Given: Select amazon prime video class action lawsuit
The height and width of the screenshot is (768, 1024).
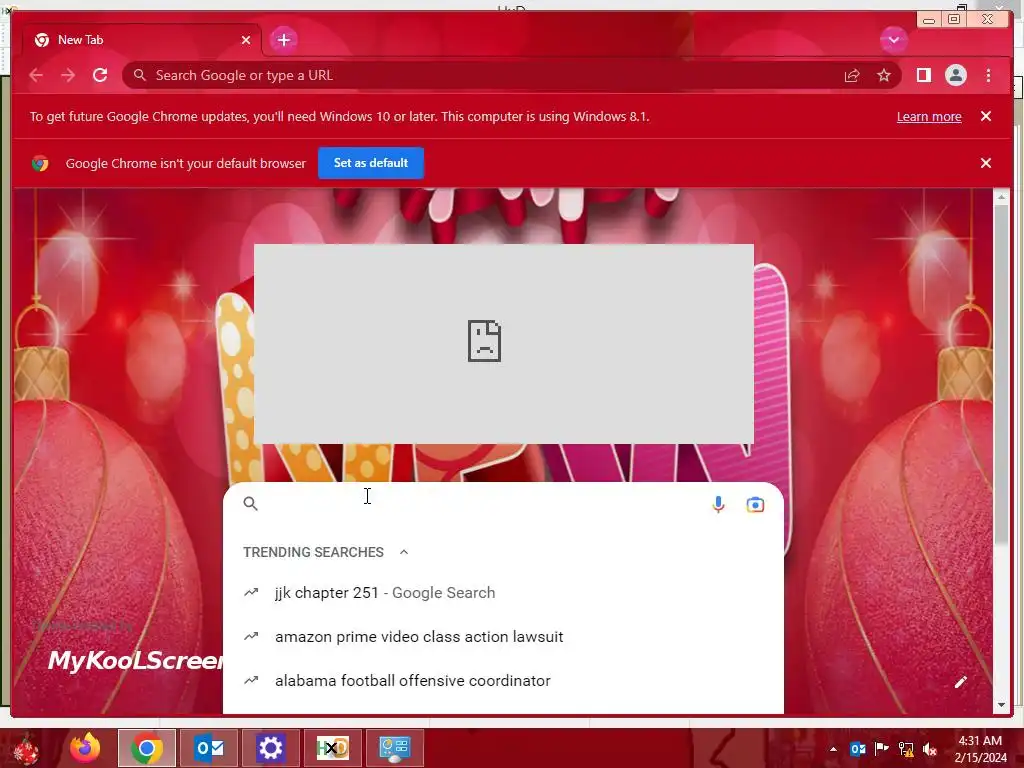Looking at the screenshot, I should coord(503,637).
